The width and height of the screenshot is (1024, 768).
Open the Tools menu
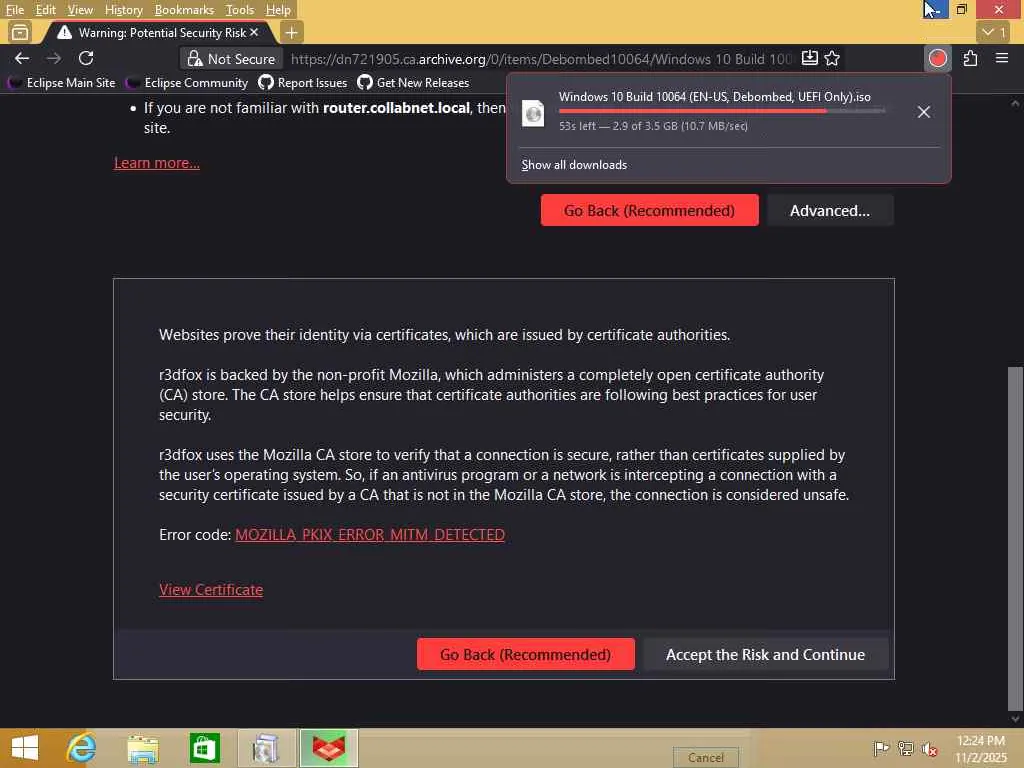239,10
